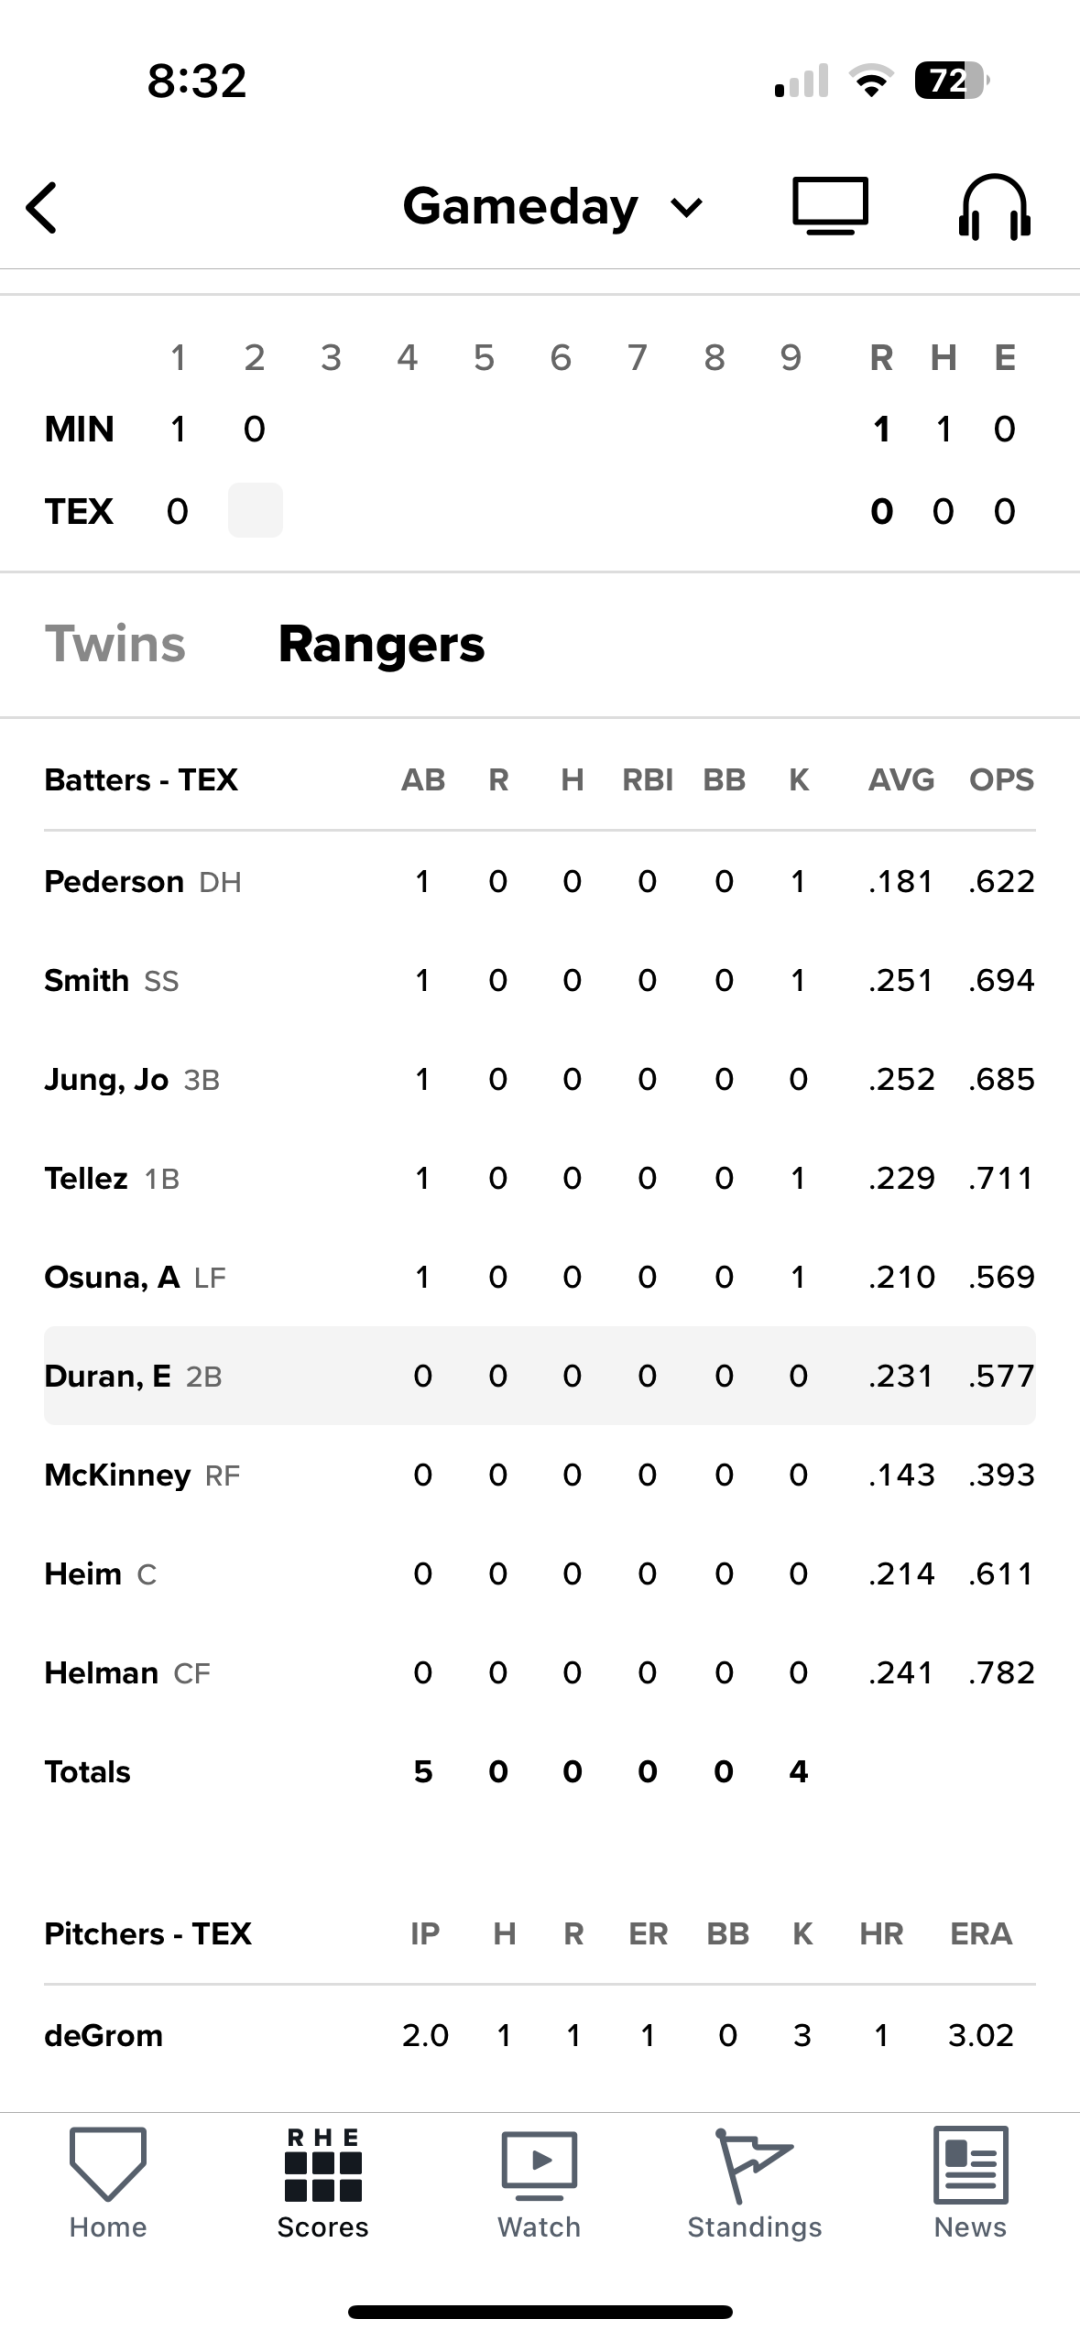1080x2341 pixels.
Task: Tap the MIN team linescore row label
Action: click(x=79, y=429)
